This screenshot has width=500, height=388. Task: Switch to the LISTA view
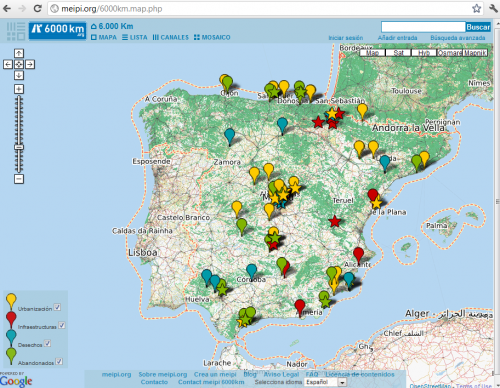click(135, 37)
